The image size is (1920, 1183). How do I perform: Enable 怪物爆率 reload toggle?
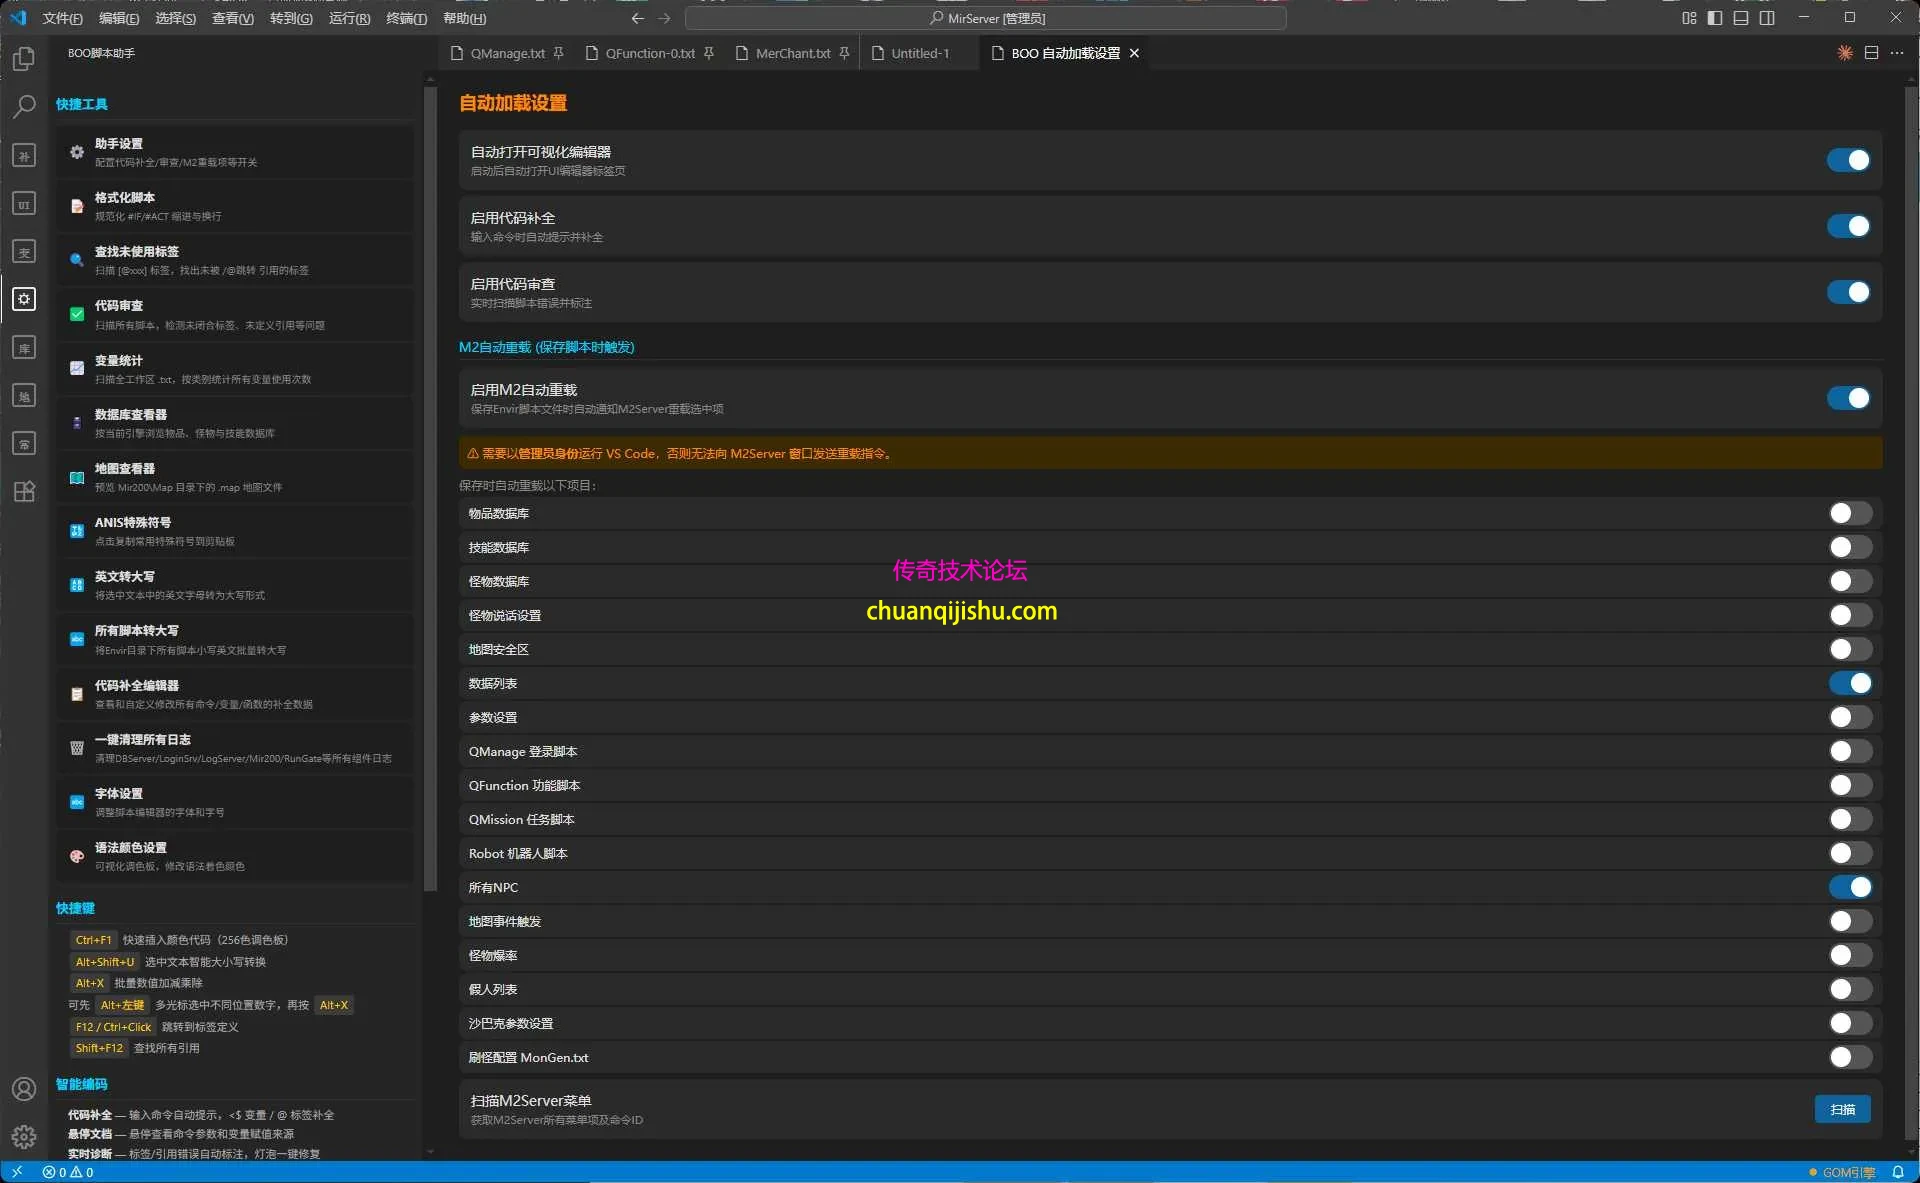(1850, 955)
